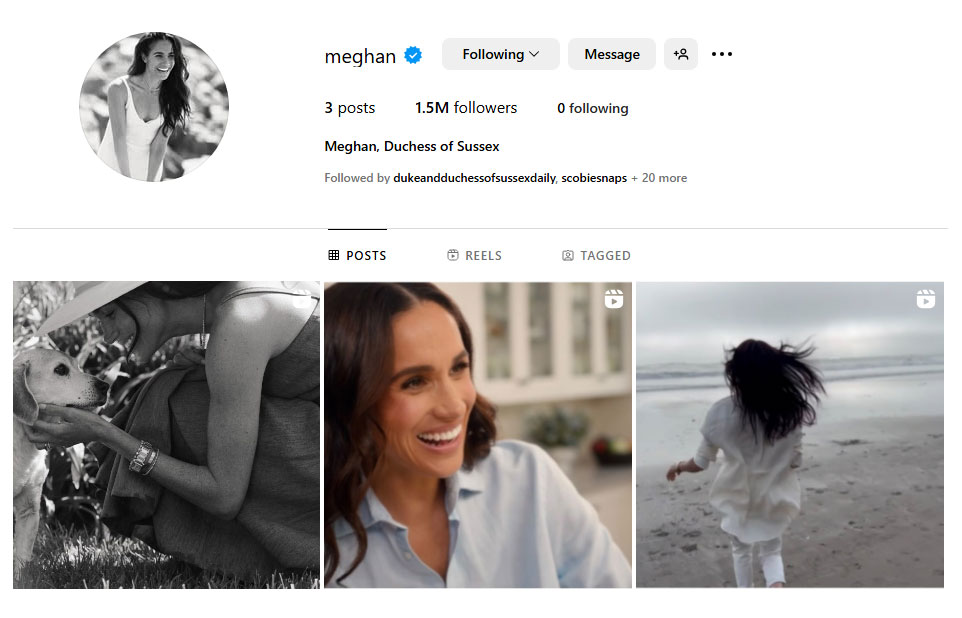The width and height of the screenshot is (962, 618).
Task: Click the chevron arrow in Following button
Action: pos(534,54)
